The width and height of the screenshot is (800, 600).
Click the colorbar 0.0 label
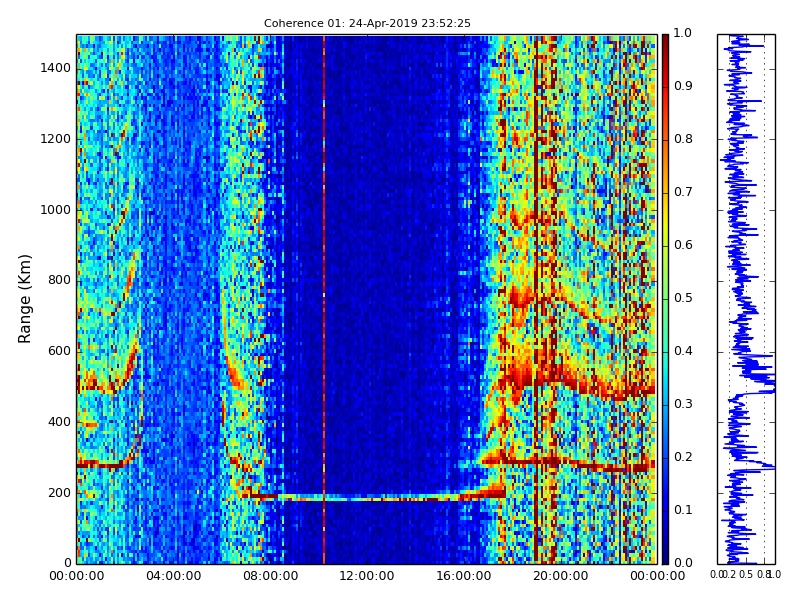pyautogui.click(x=683, y=563)
